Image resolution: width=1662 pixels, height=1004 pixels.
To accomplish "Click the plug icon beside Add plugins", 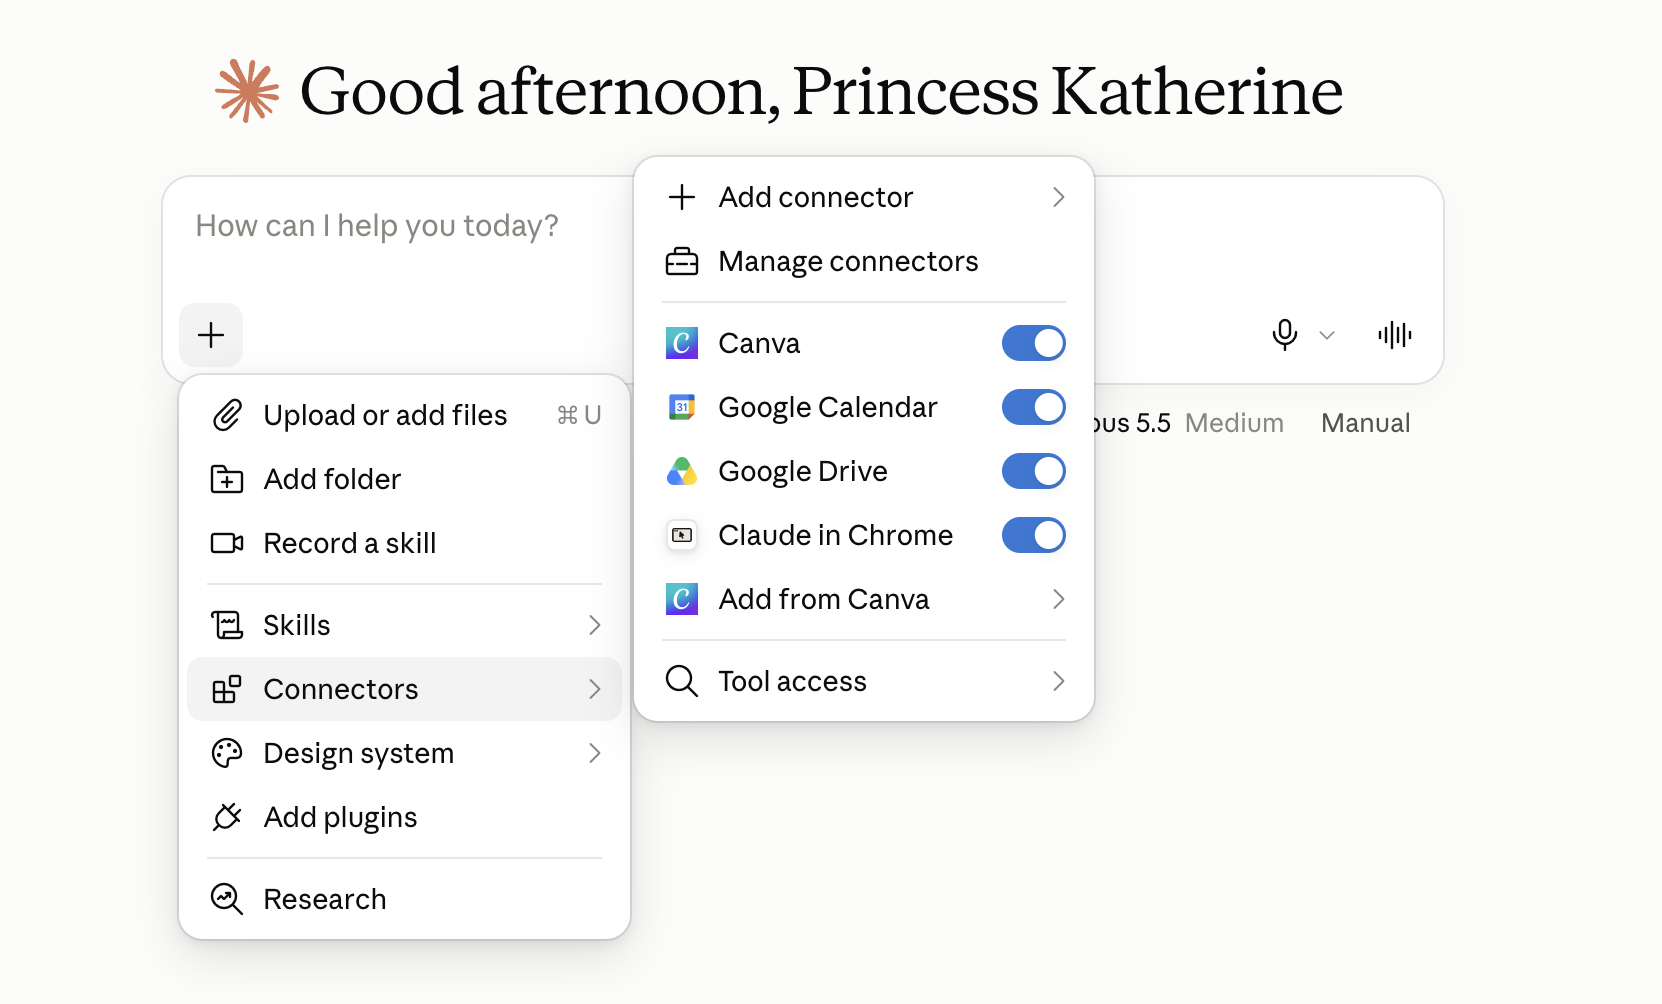I will 227,817.
